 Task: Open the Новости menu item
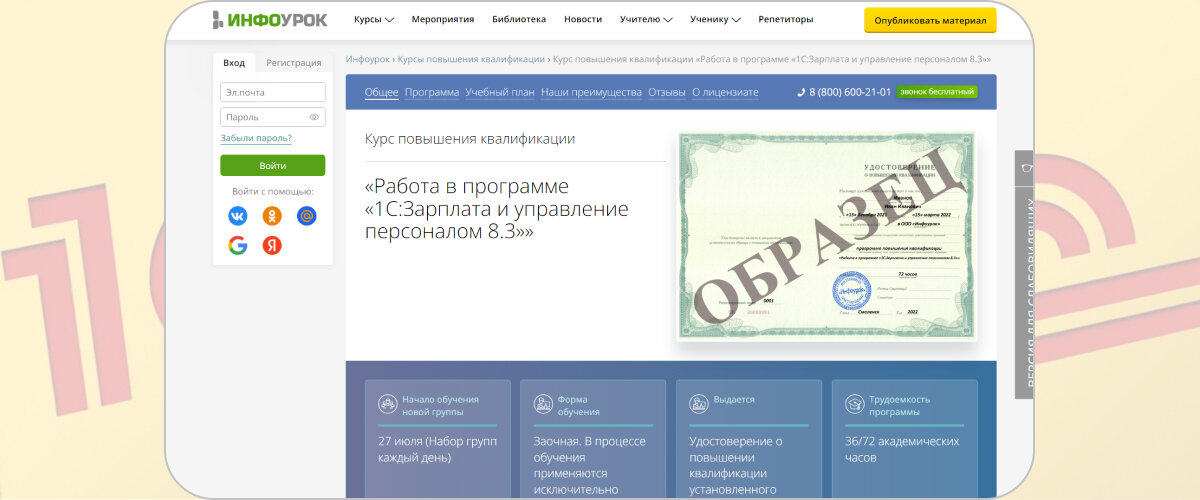(583, 19)
